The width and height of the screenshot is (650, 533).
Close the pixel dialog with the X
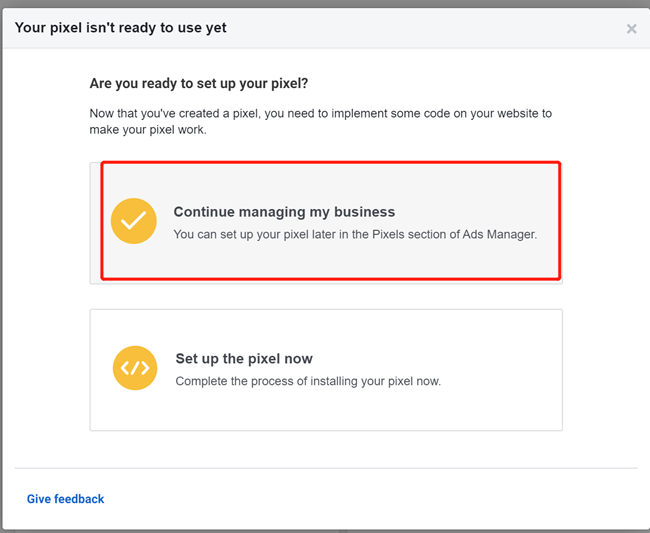(x=631, y=29)
